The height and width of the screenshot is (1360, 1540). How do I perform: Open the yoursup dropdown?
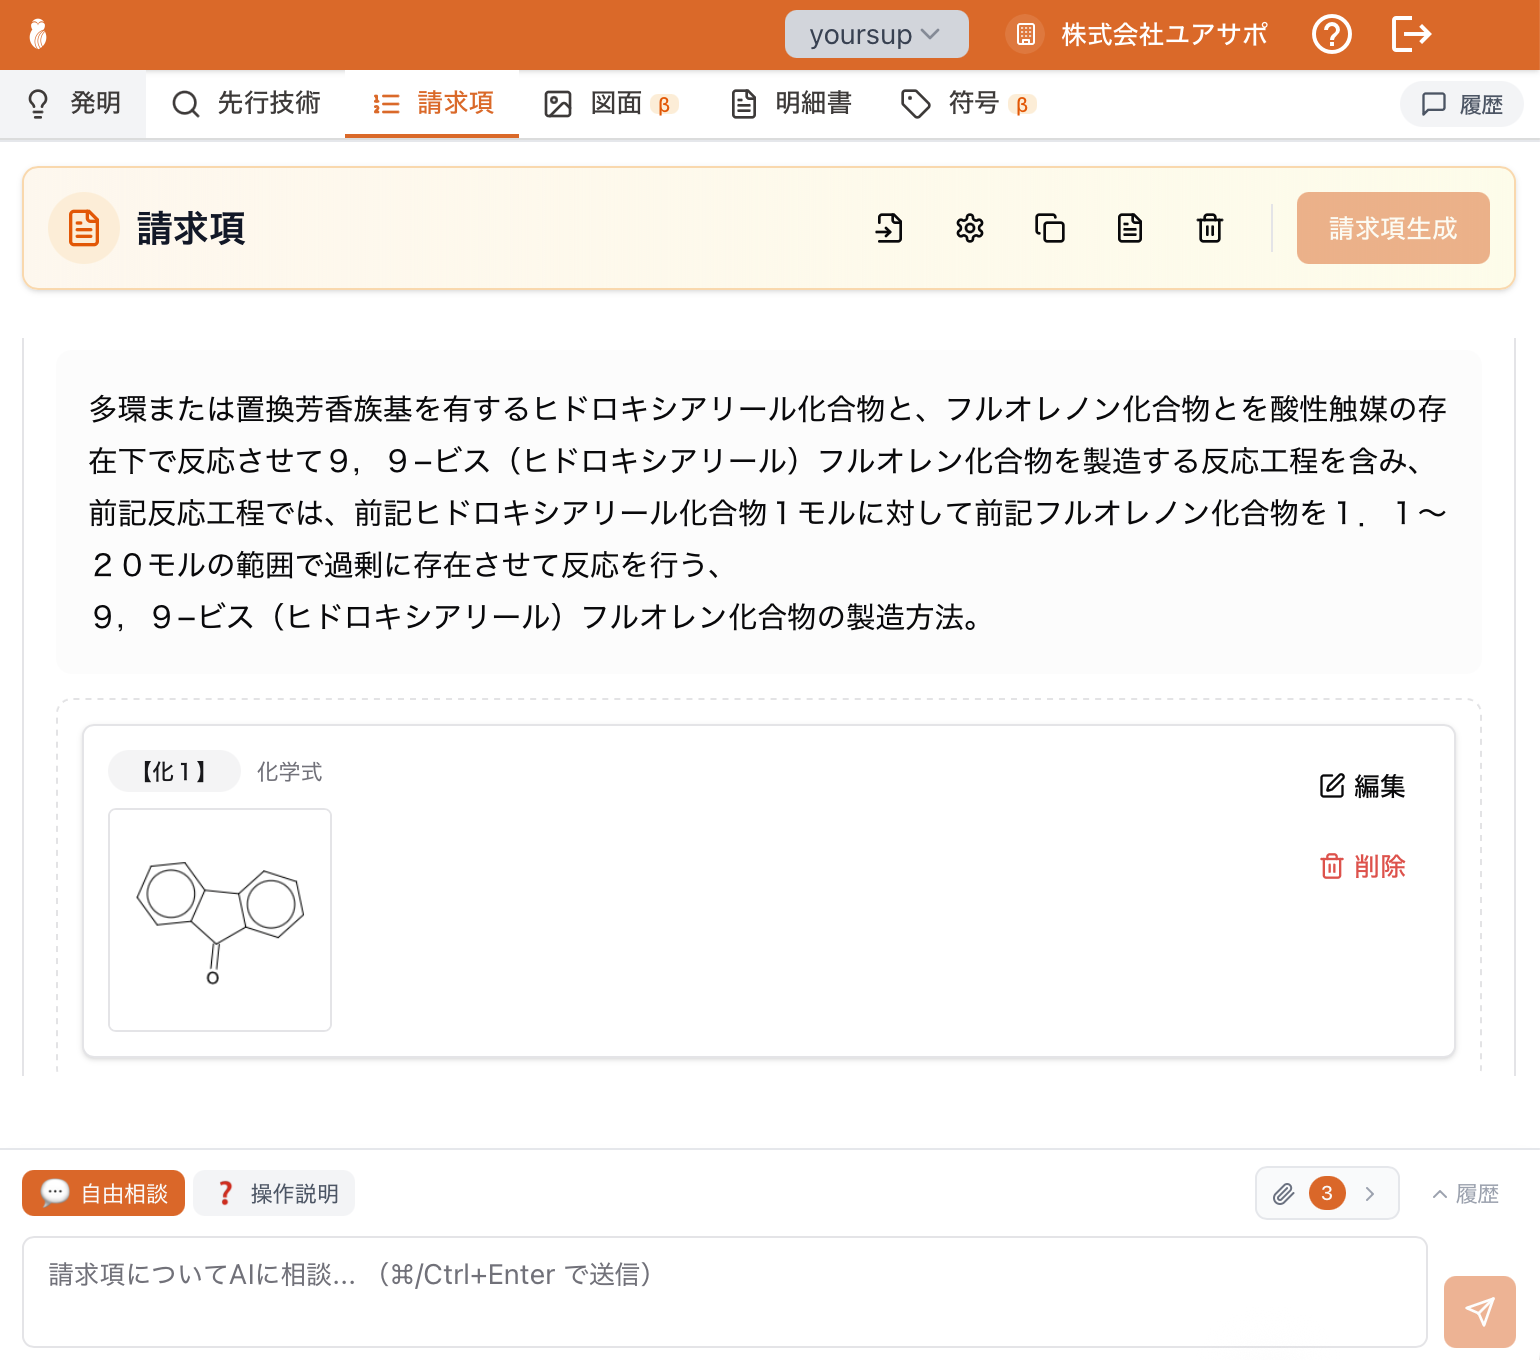tap(876, 34)
